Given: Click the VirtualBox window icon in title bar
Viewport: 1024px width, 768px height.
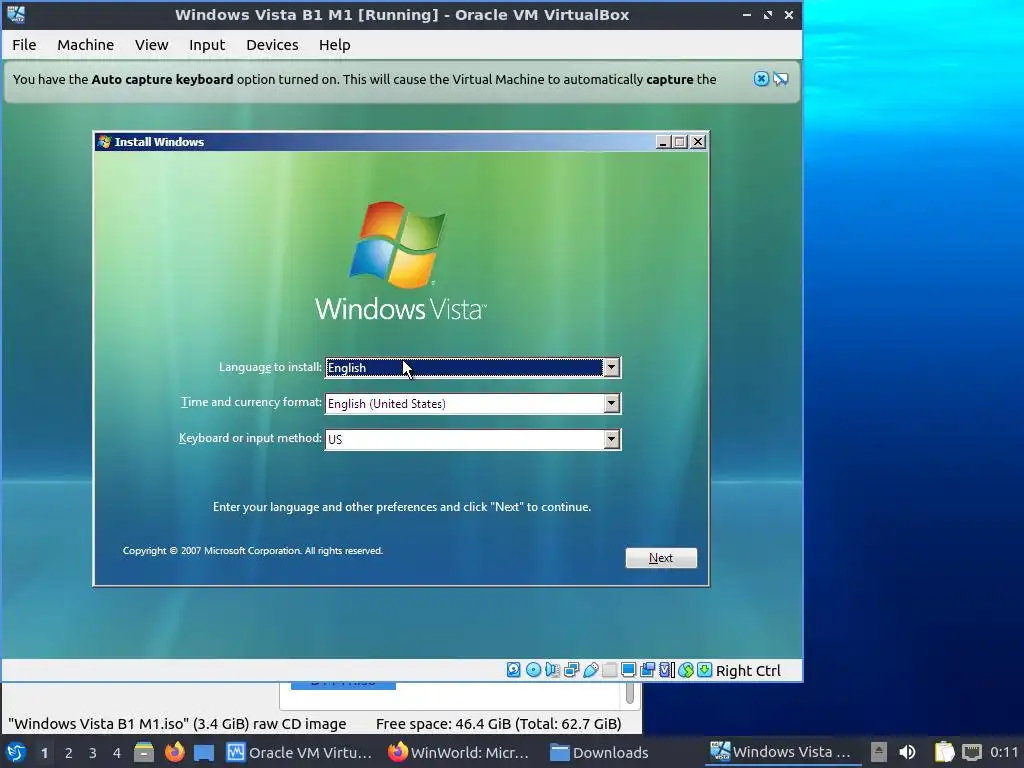Looking at the screenshot, I should point(16,14).
